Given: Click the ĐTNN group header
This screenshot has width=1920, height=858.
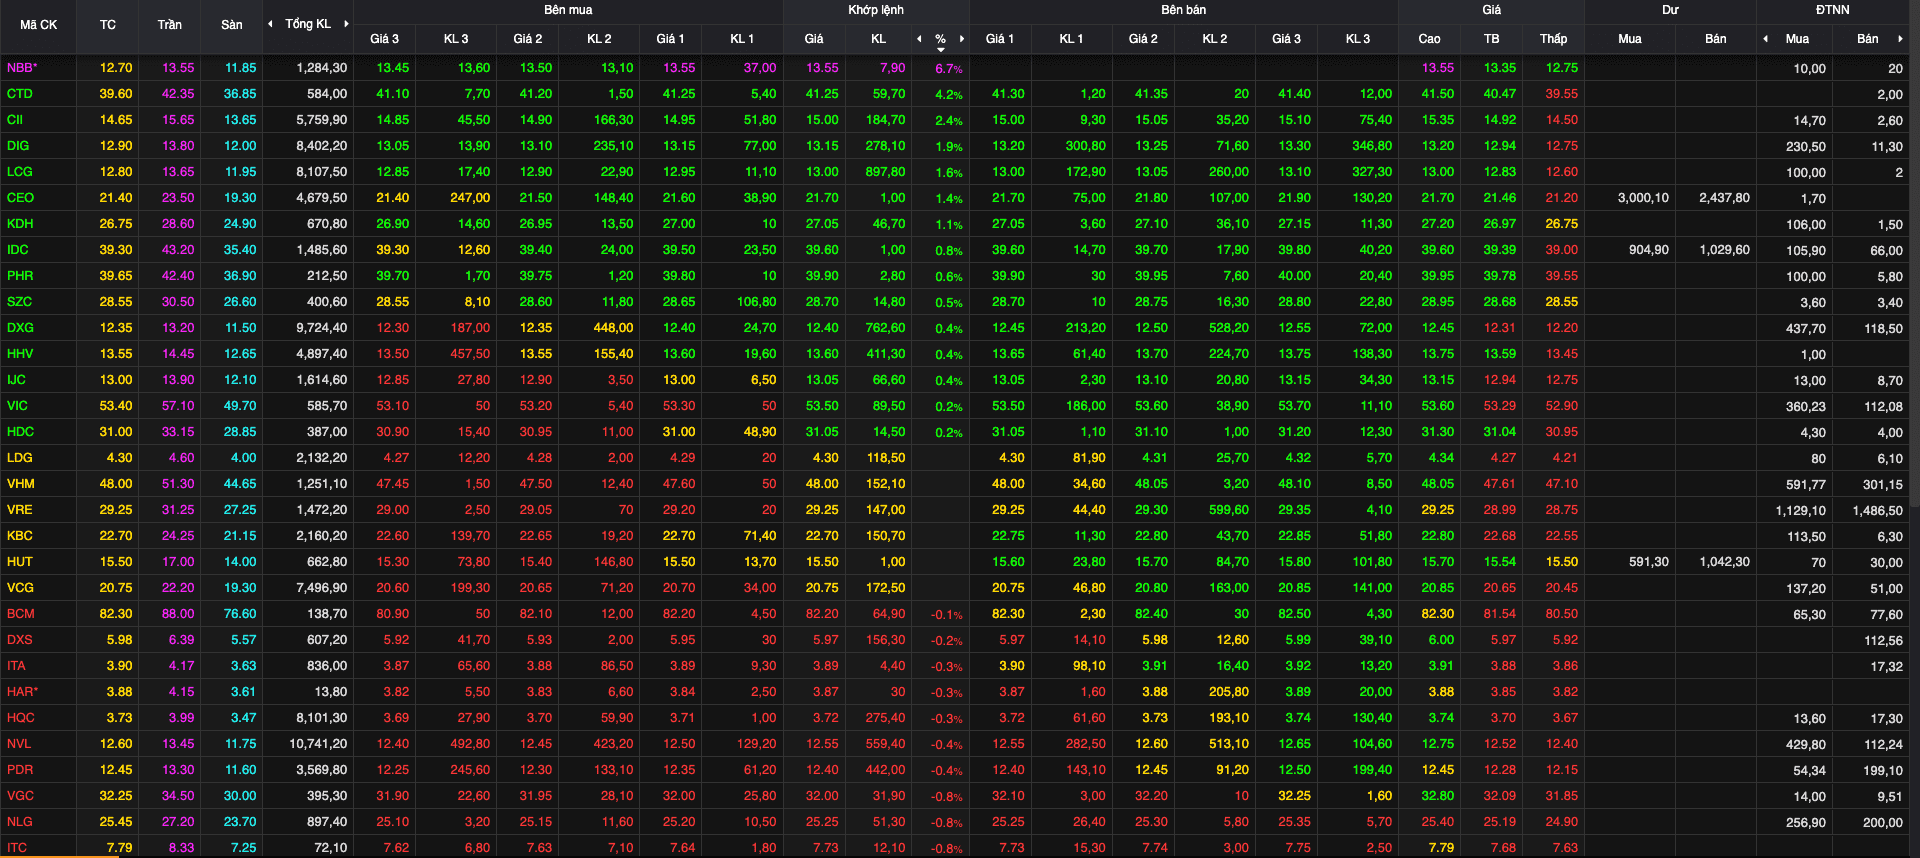Looking at the screenshot, I should pos(1833,10).
